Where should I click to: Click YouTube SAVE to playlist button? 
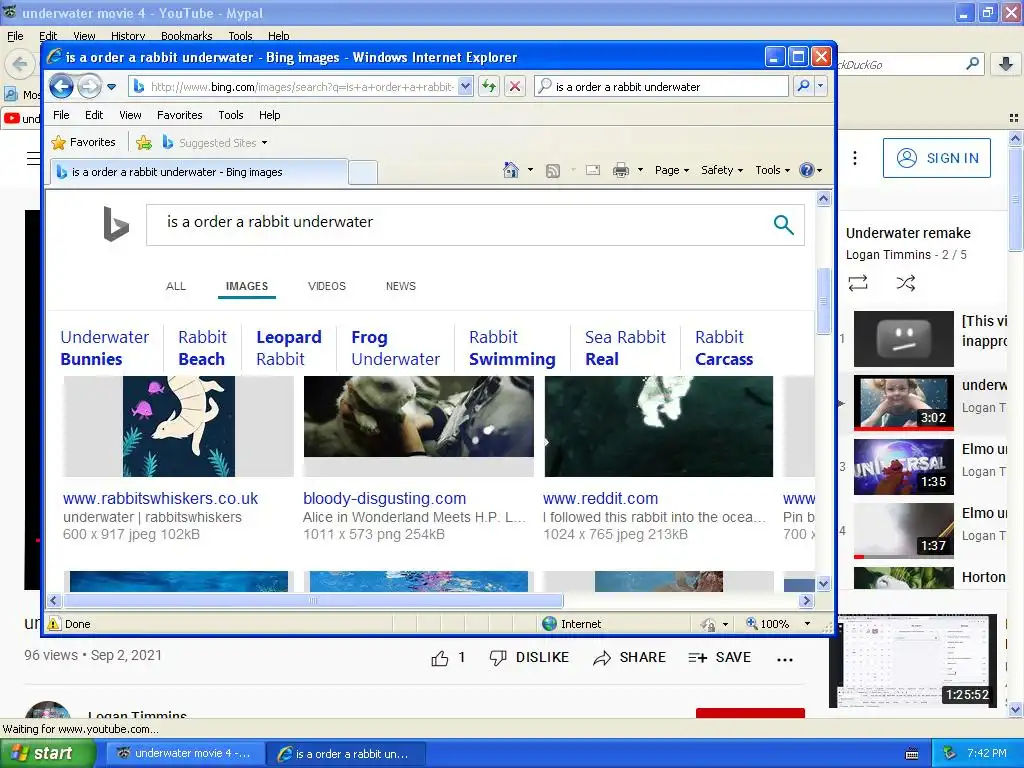(719, 658)
